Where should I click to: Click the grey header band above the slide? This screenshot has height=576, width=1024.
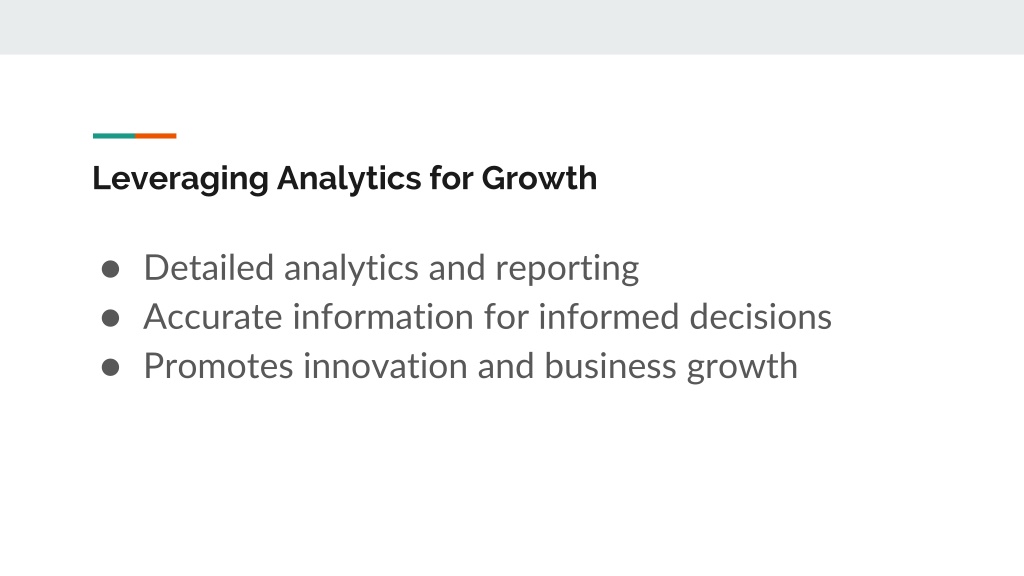(512, 27)
